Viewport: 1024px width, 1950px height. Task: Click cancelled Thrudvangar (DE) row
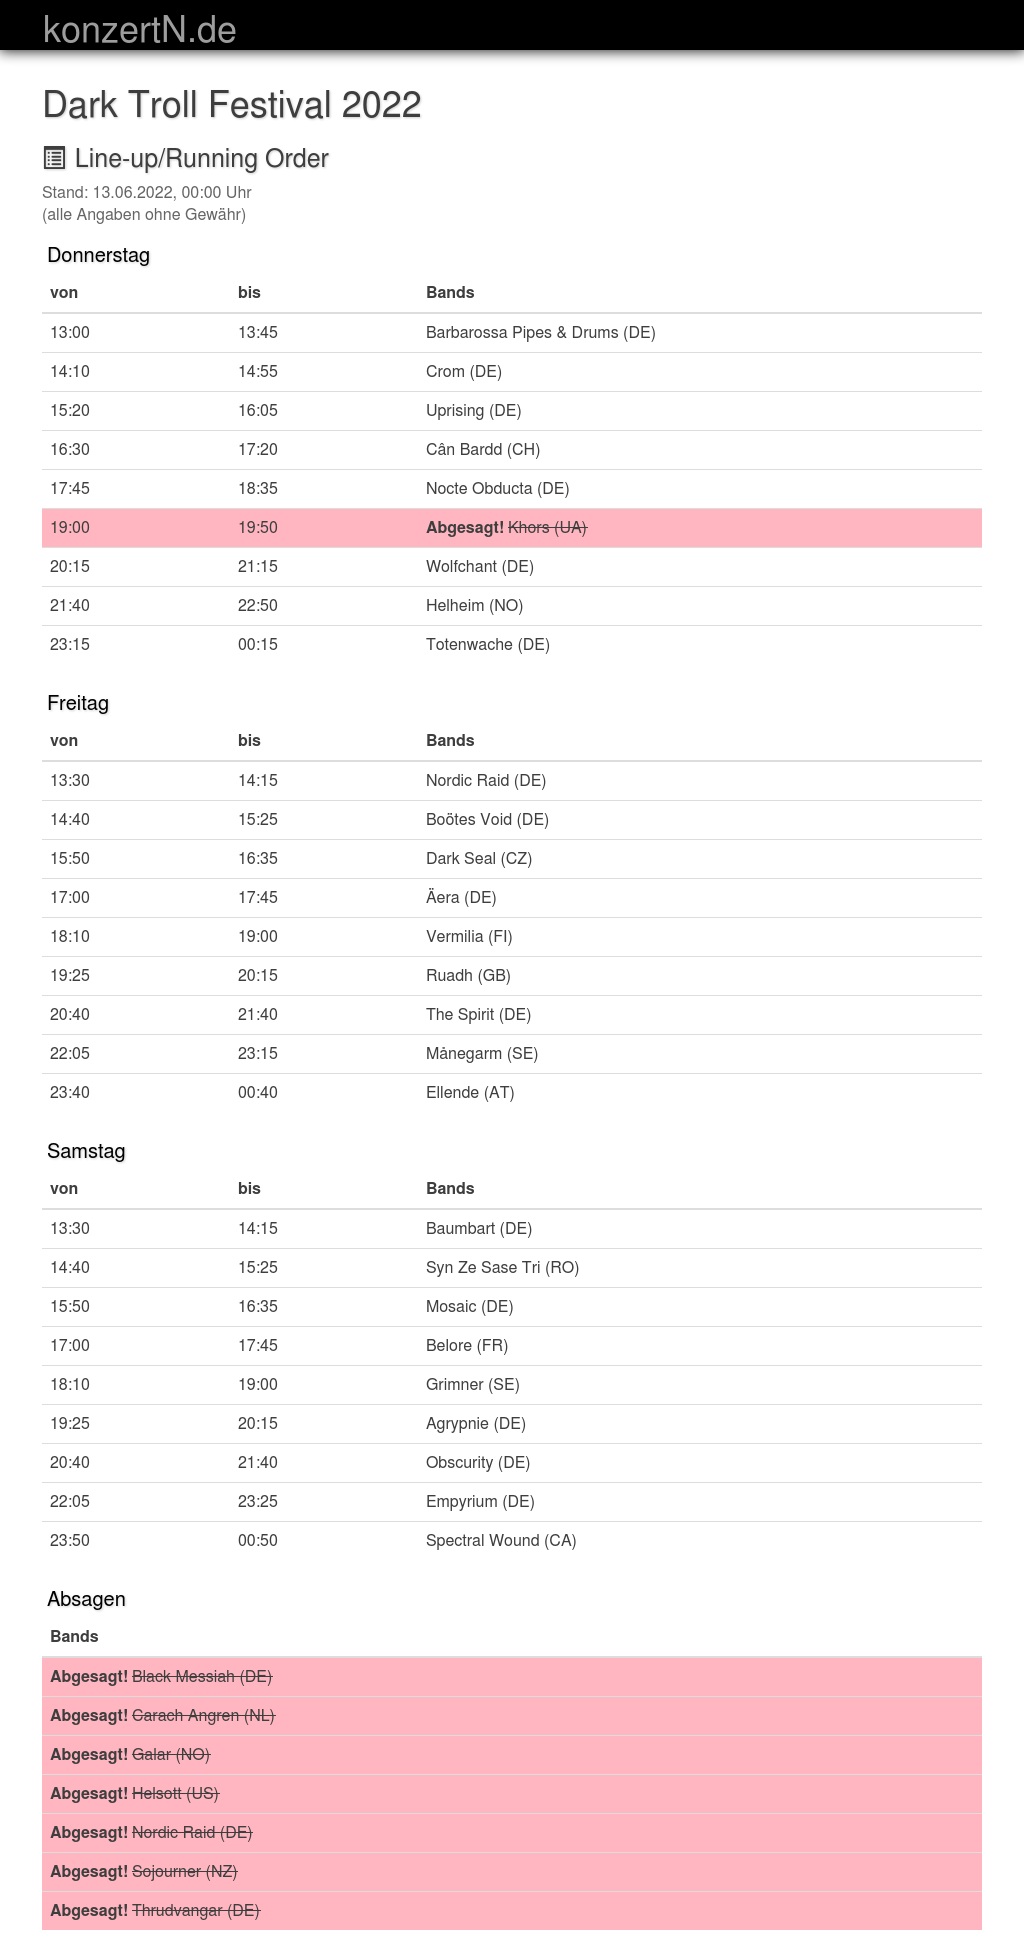196,1911
